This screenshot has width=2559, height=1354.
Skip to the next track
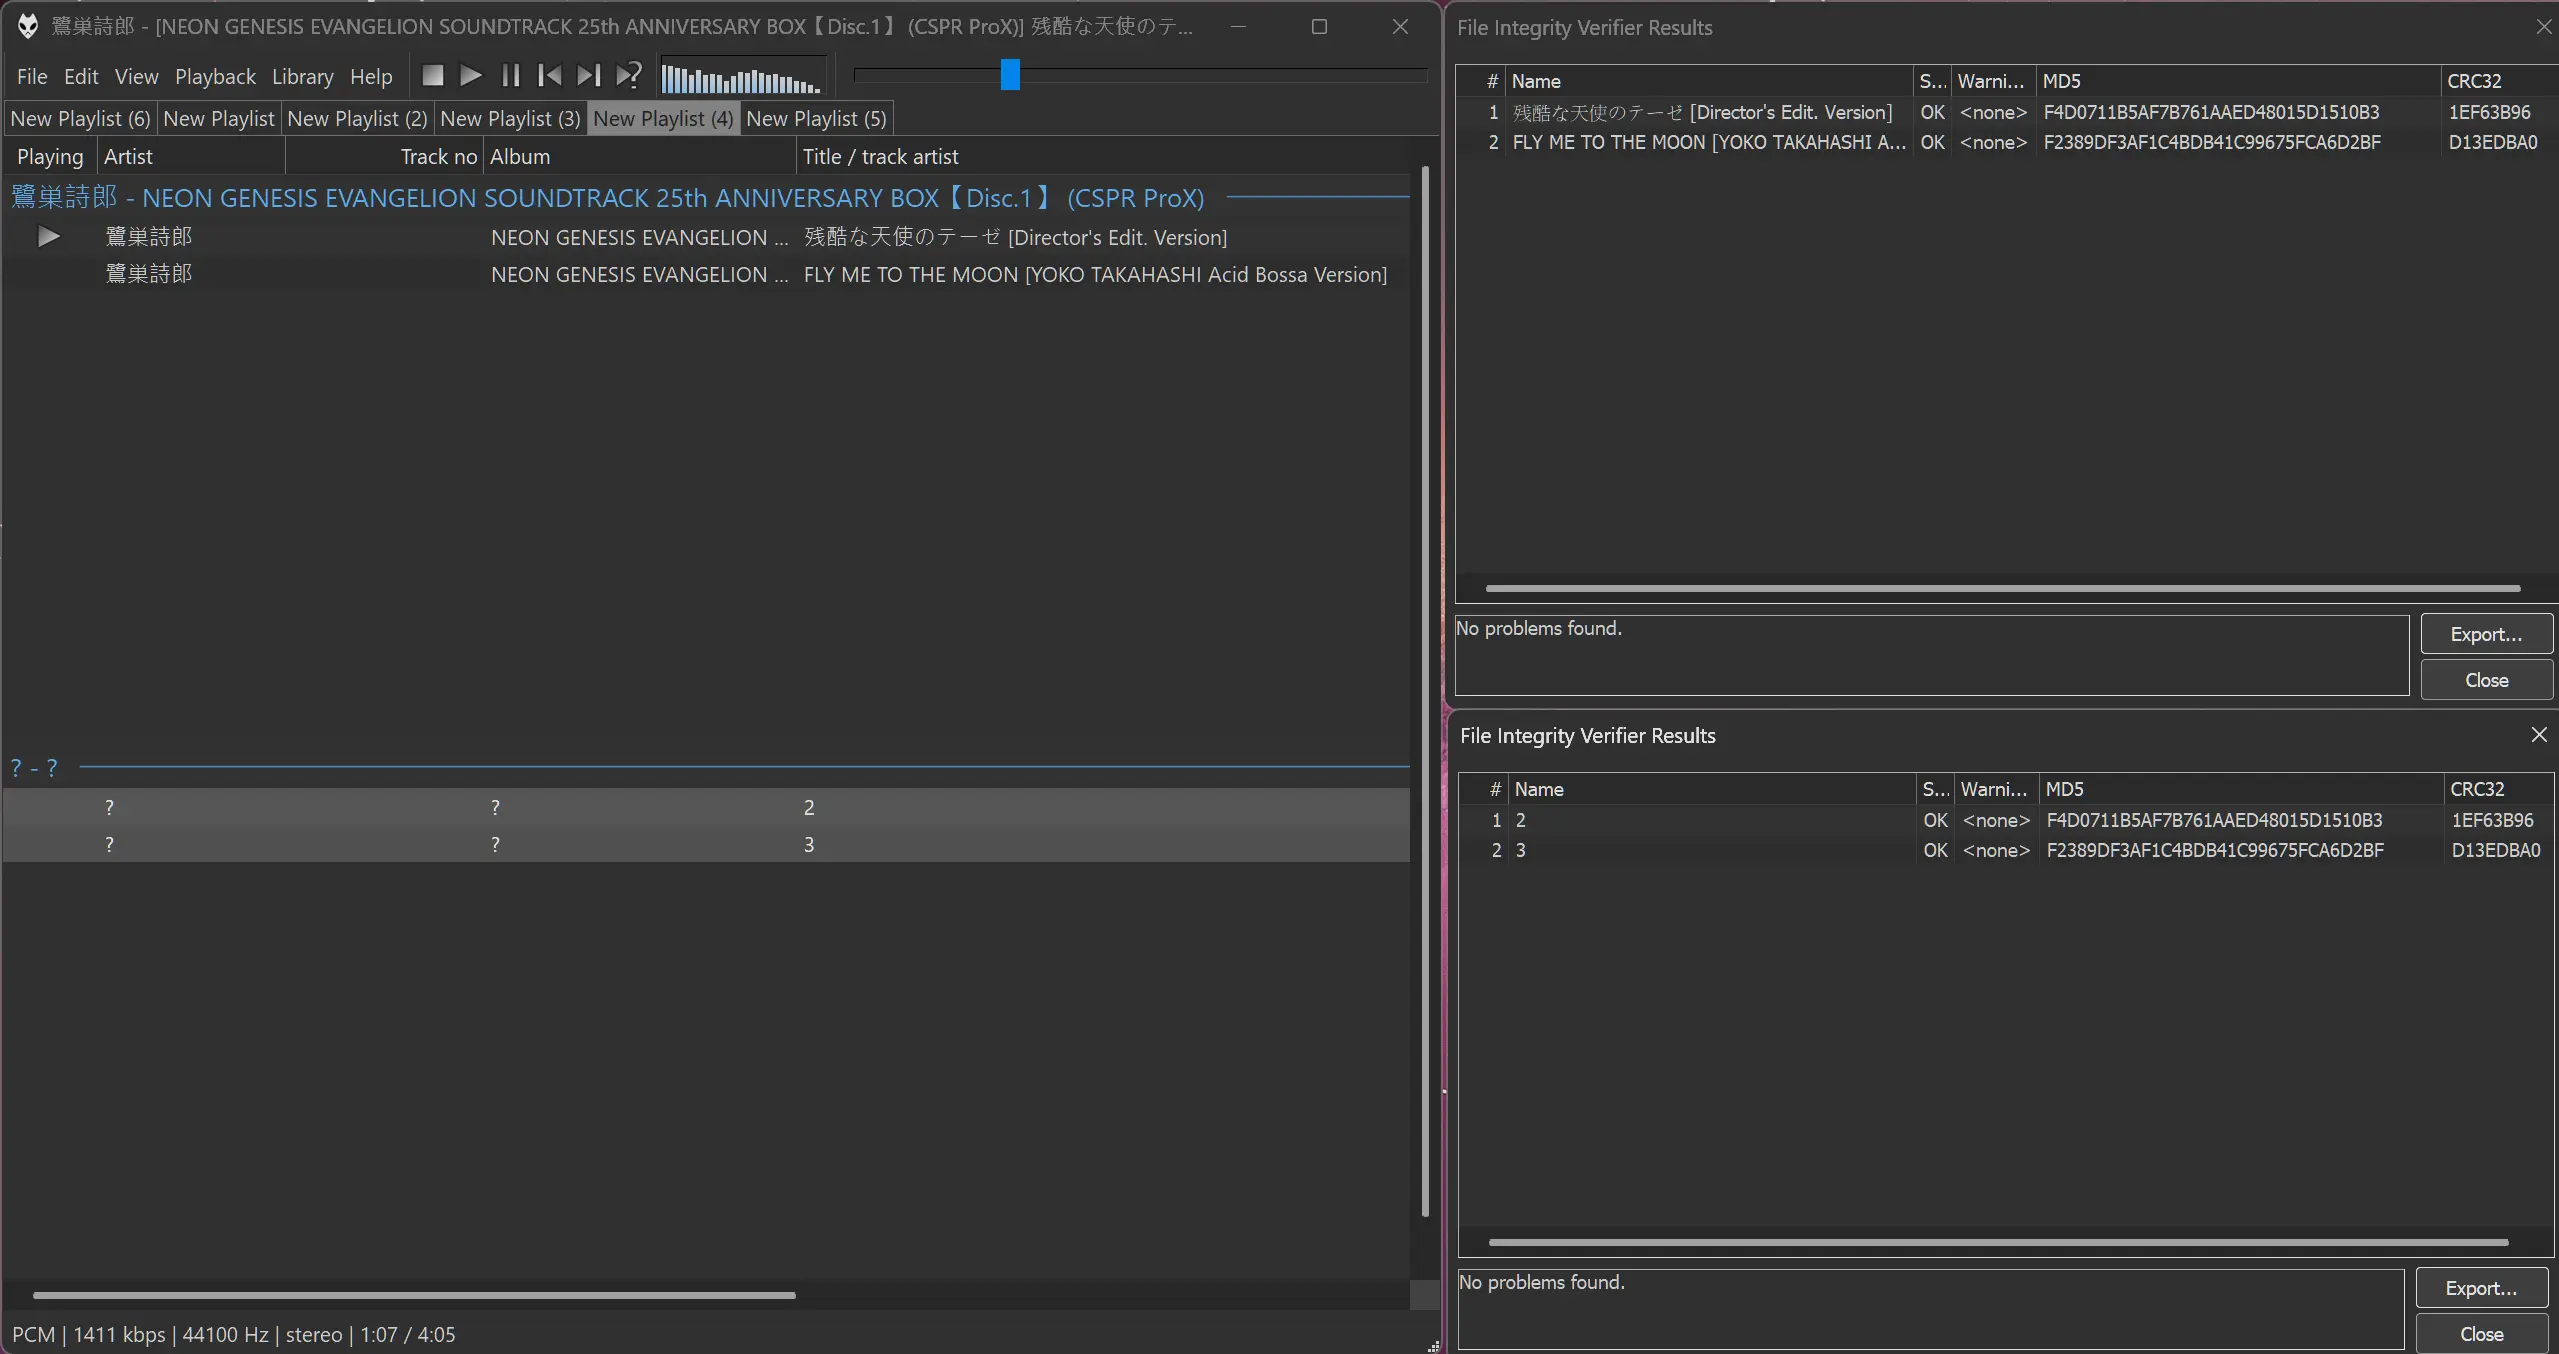tap(588, 76)
